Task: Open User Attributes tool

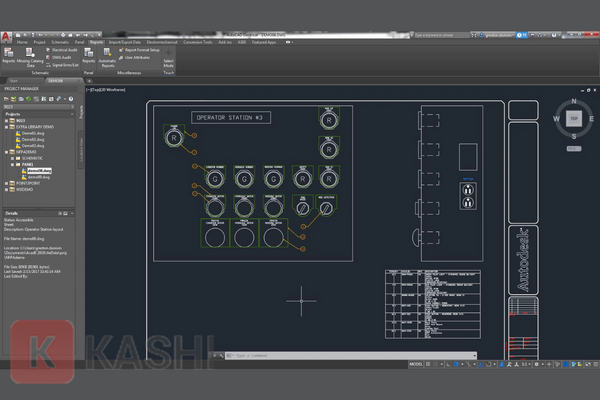Action: pos(134,57)
